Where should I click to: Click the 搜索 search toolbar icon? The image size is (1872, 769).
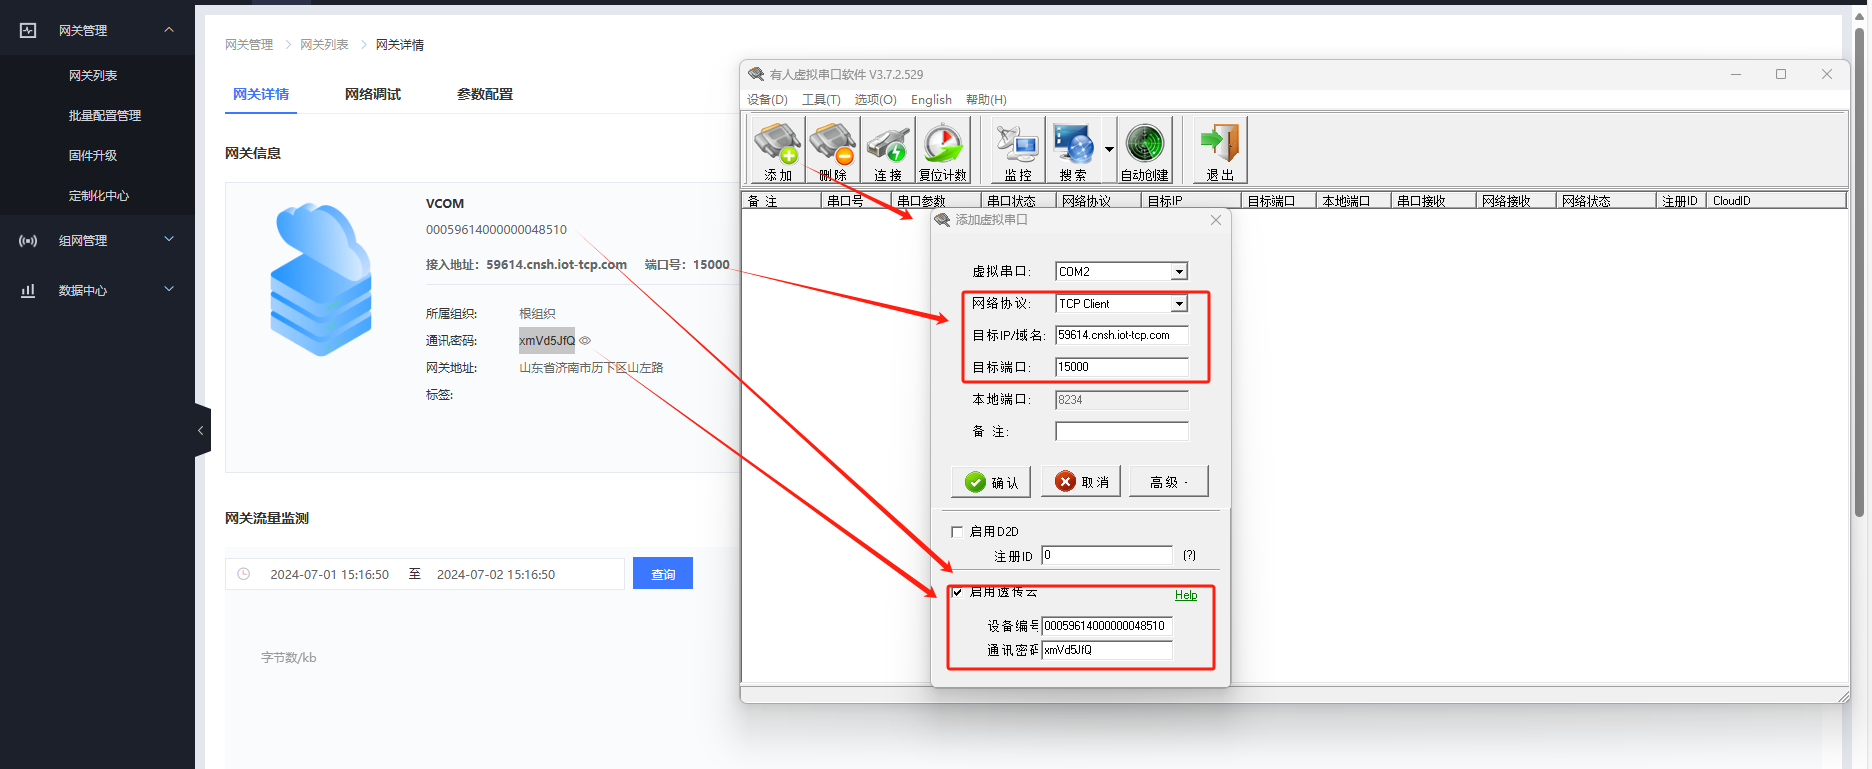[1073, 150]
